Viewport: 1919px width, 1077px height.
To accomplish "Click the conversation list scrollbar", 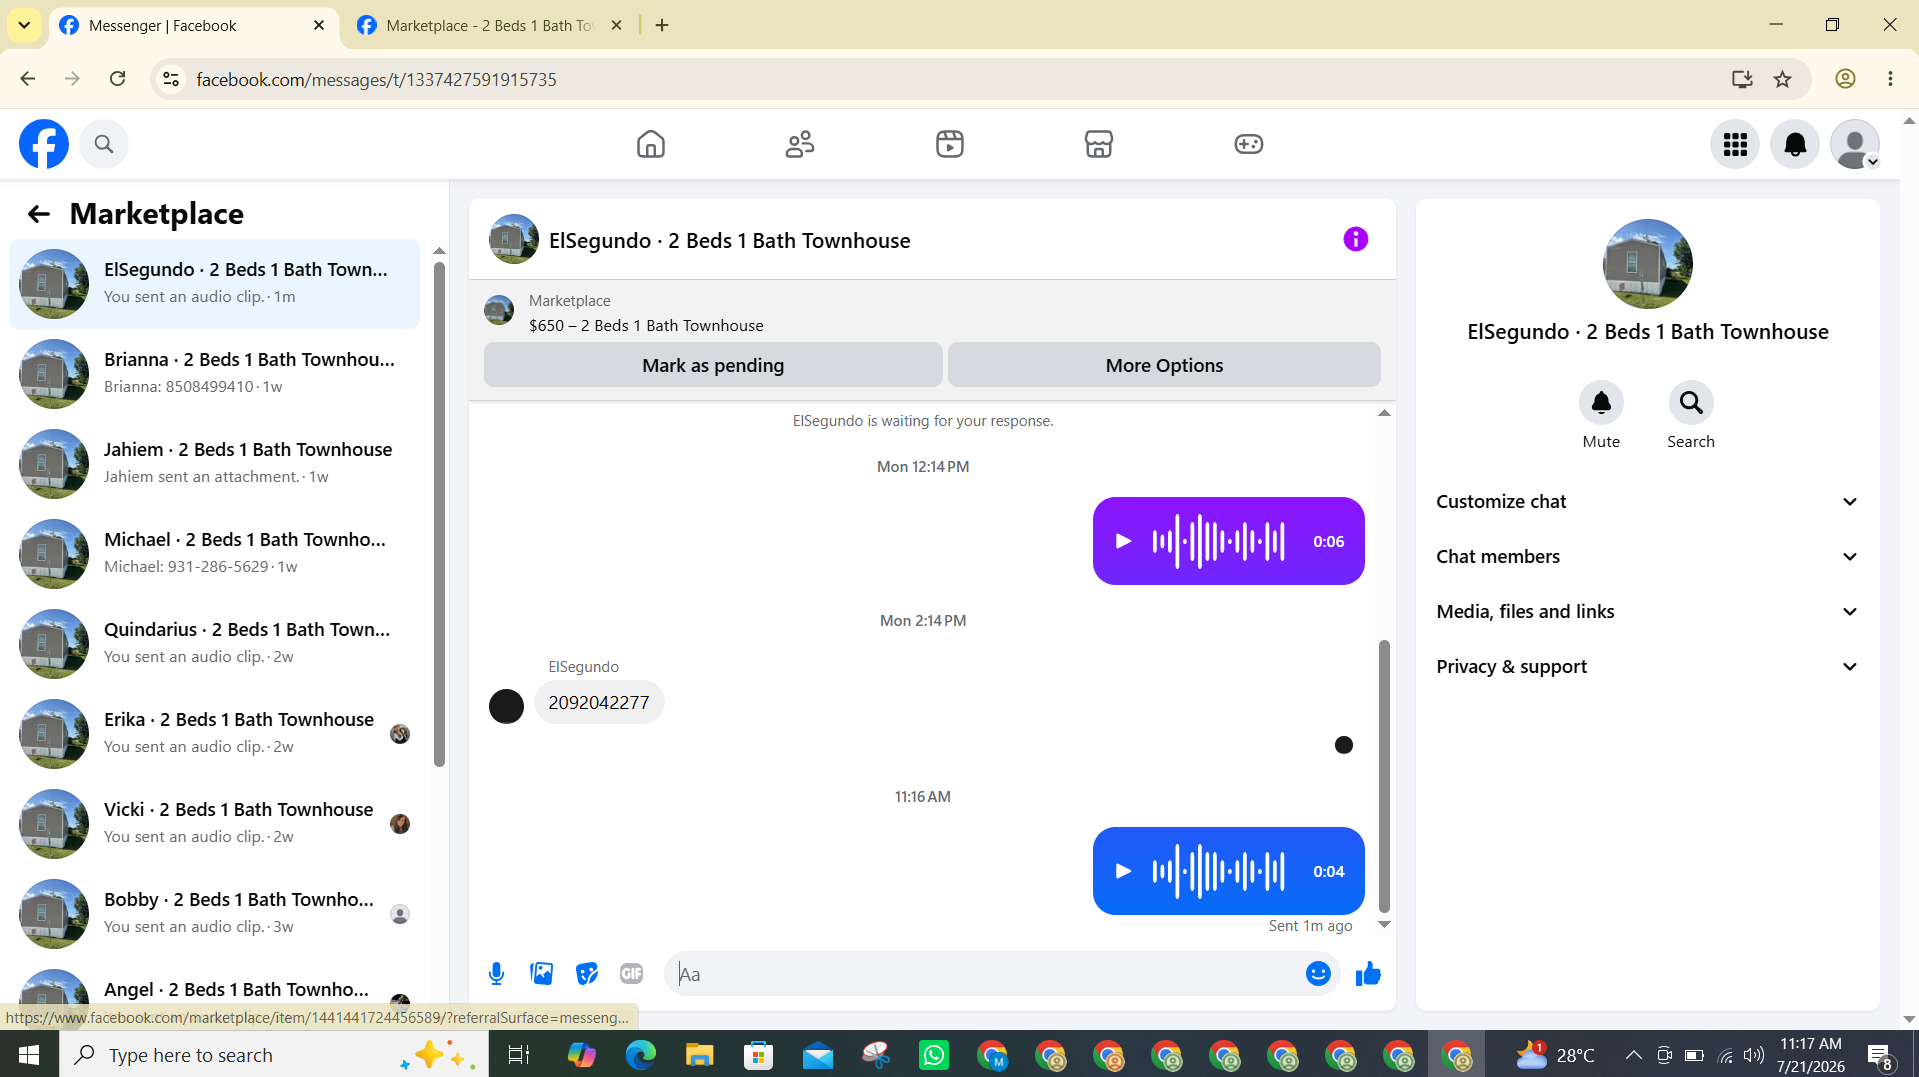I will point(438,514).
